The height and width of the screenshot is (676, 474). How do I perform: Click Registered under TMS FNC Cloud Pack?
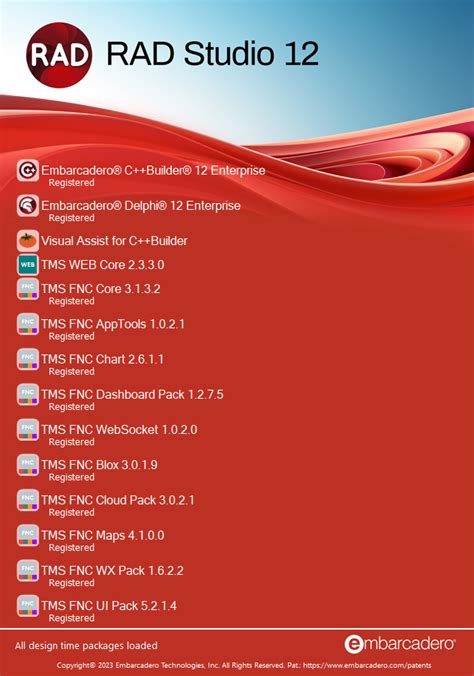click(x=72, y=513)
